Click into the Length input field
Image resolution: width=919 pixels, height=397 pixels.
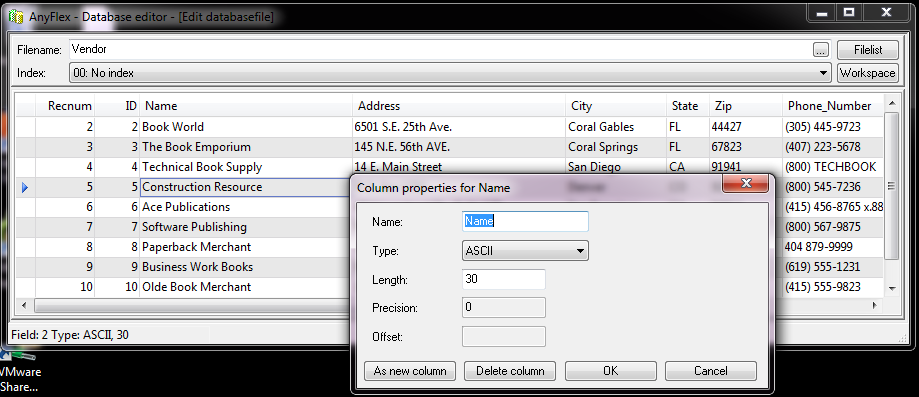(x=504, y=279)
